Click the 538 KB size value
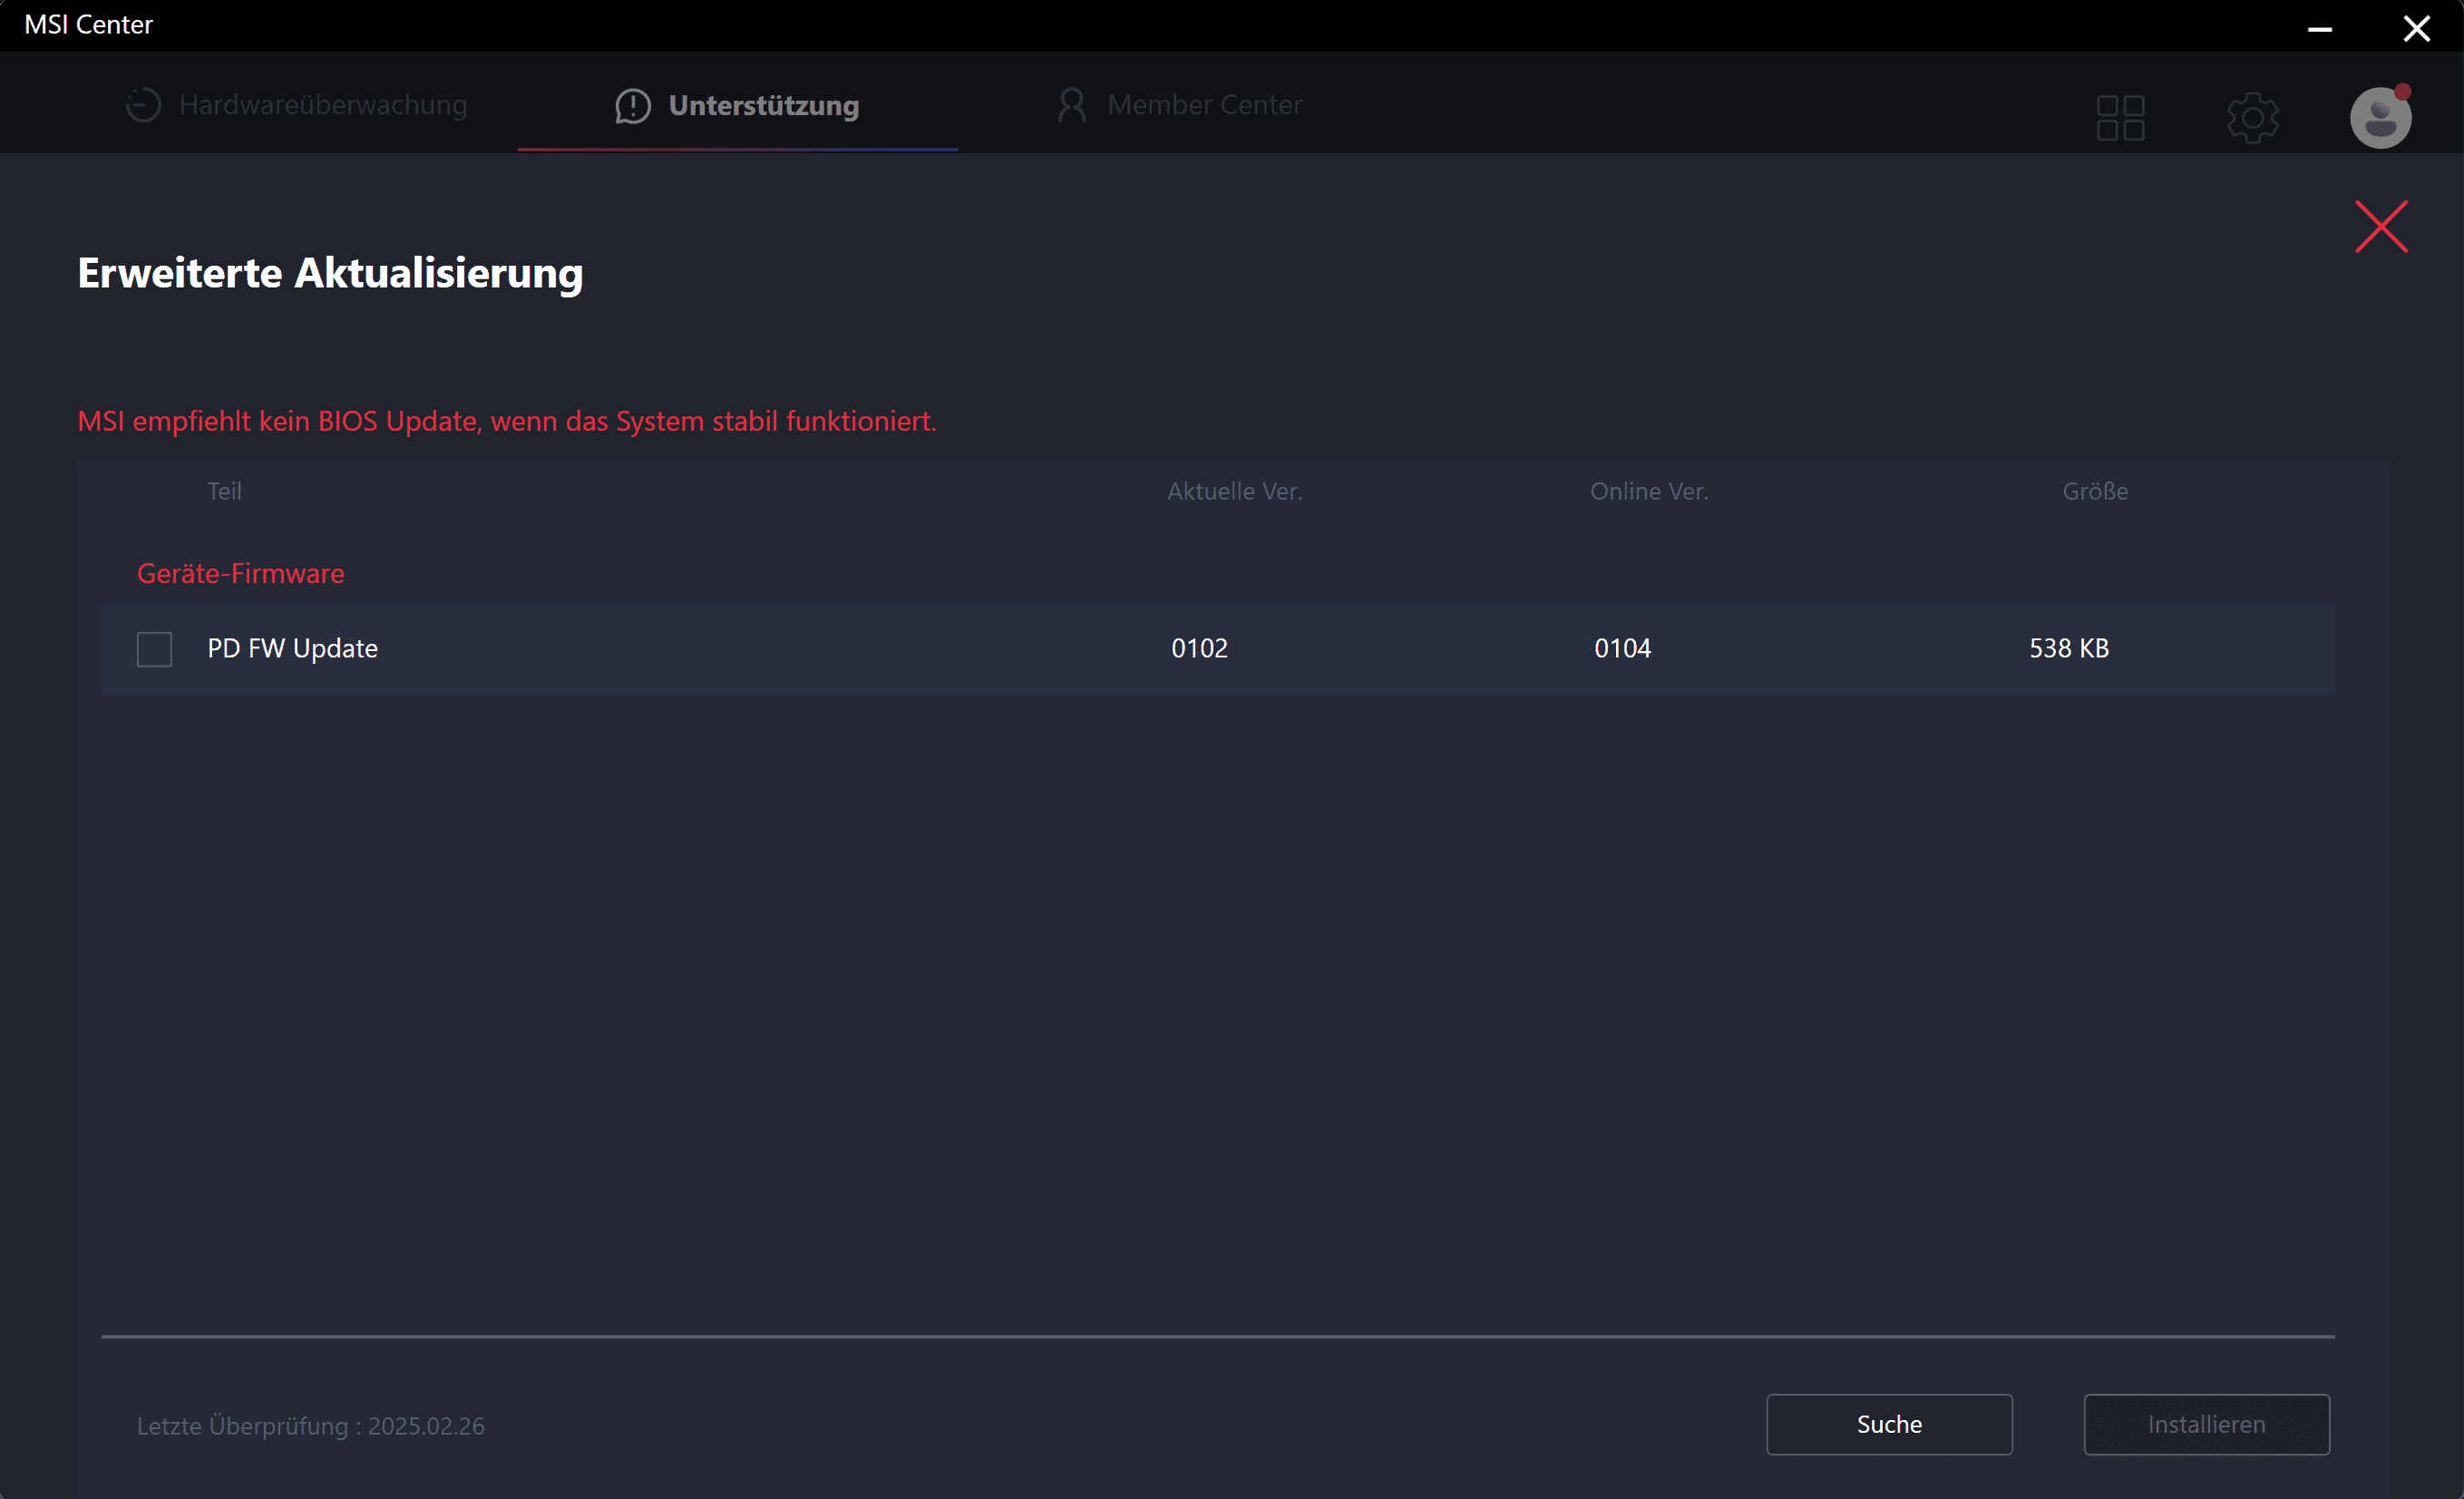Image resolution: width=2464 pixels, height=1499 pixels. pos(2068,648)
